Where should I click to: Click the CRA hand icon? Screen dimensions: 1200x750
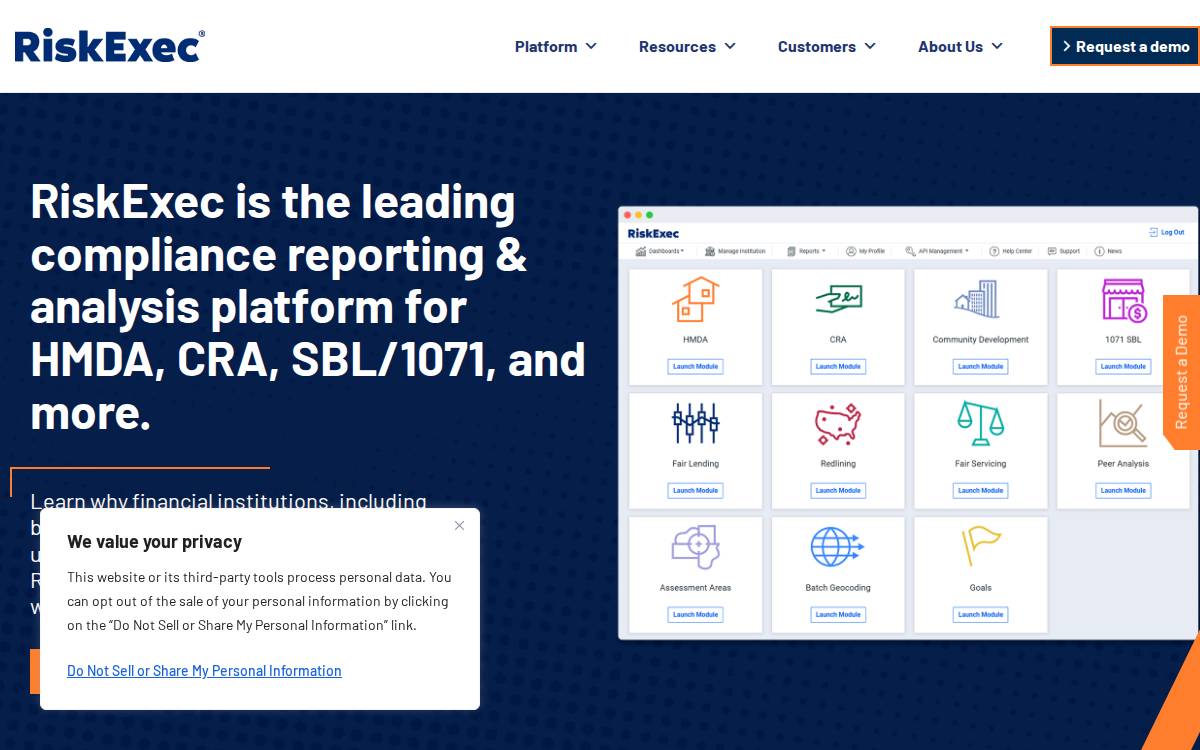(838, 299)
